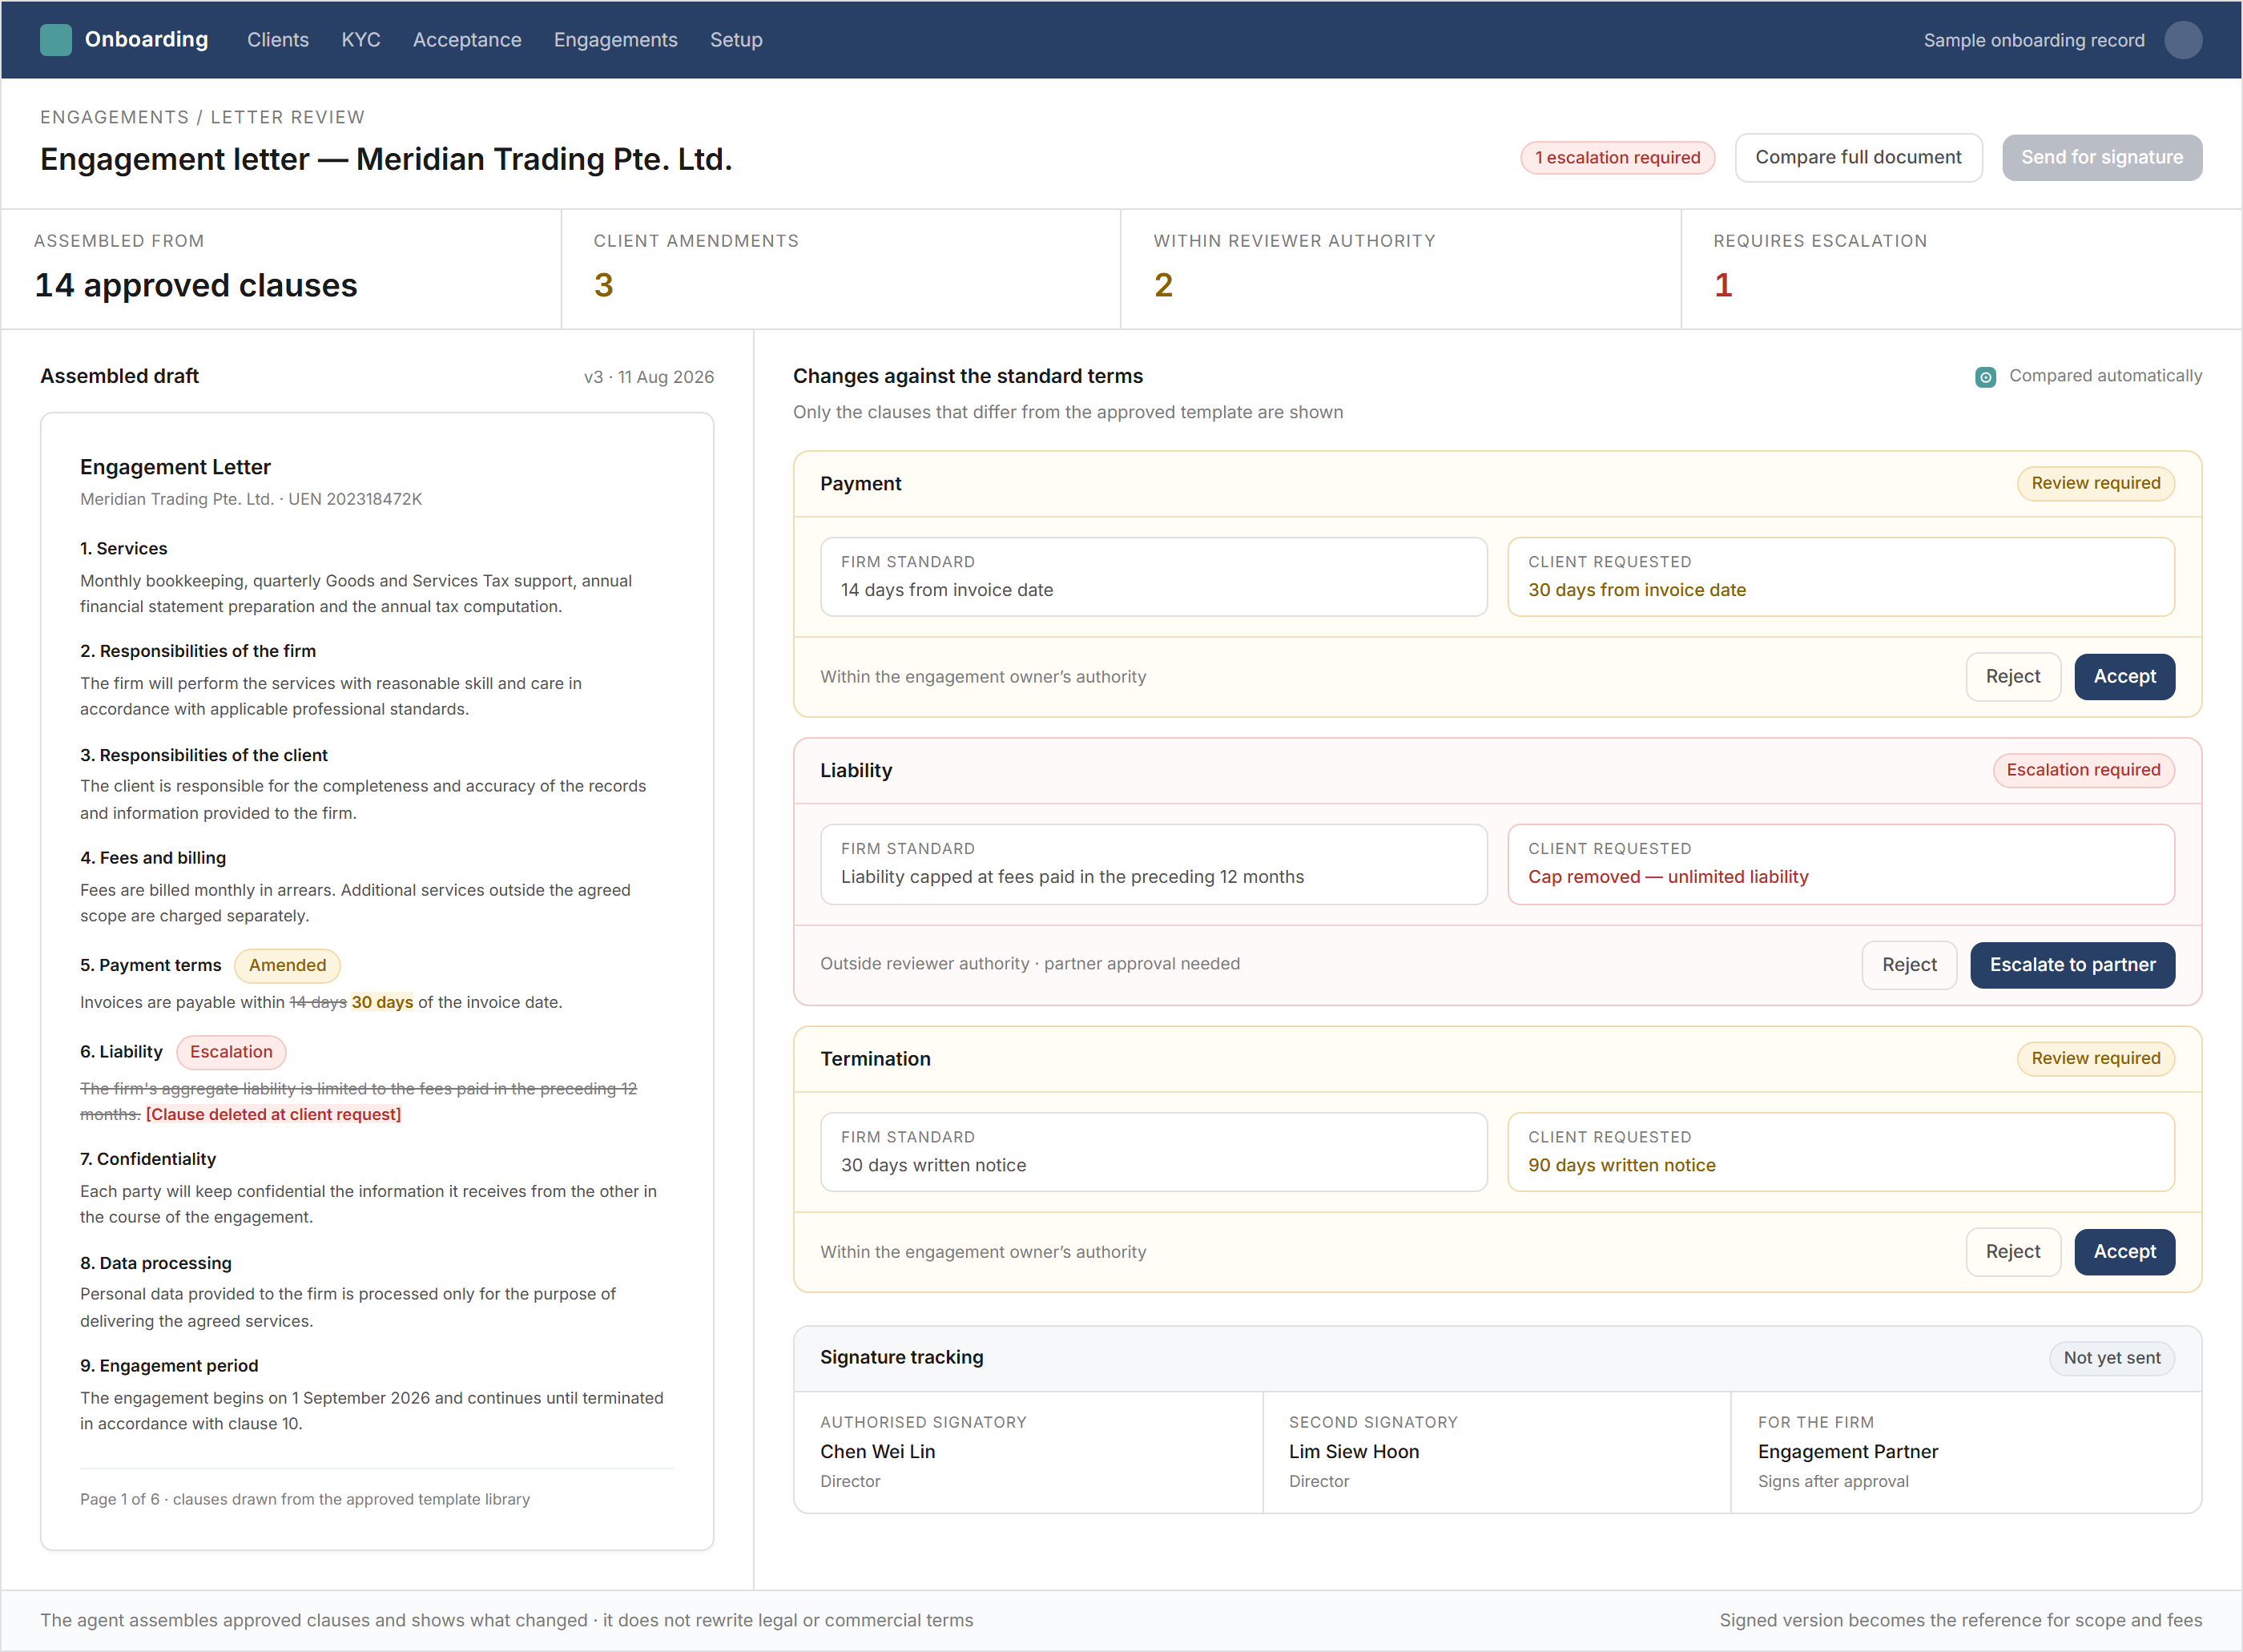The height and width of the screenshot is (1652, 2243).
Task: Reject the Liability clause amendment
Action: tap(1909, 965)
